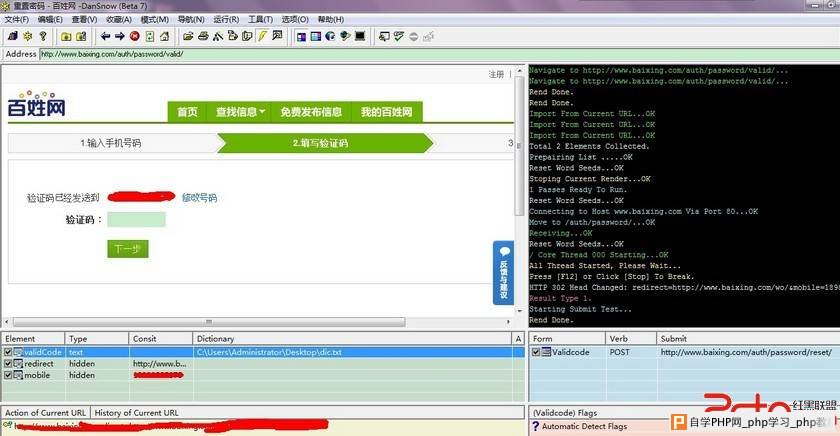The width and height of the screenshot is (840, 436).
Task: Click the 修改号码 link
Action: (199, 198)
